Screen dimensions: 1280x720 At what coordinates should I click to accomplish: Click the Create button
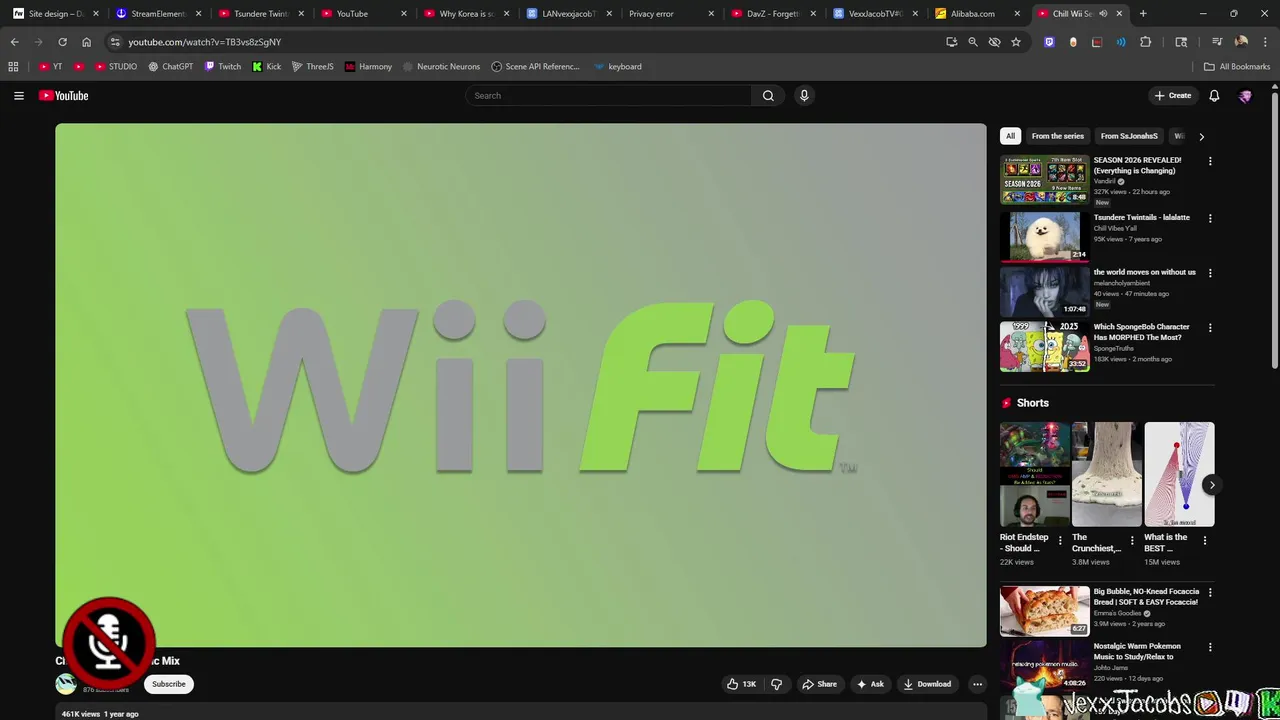(x=1172, y=96)
